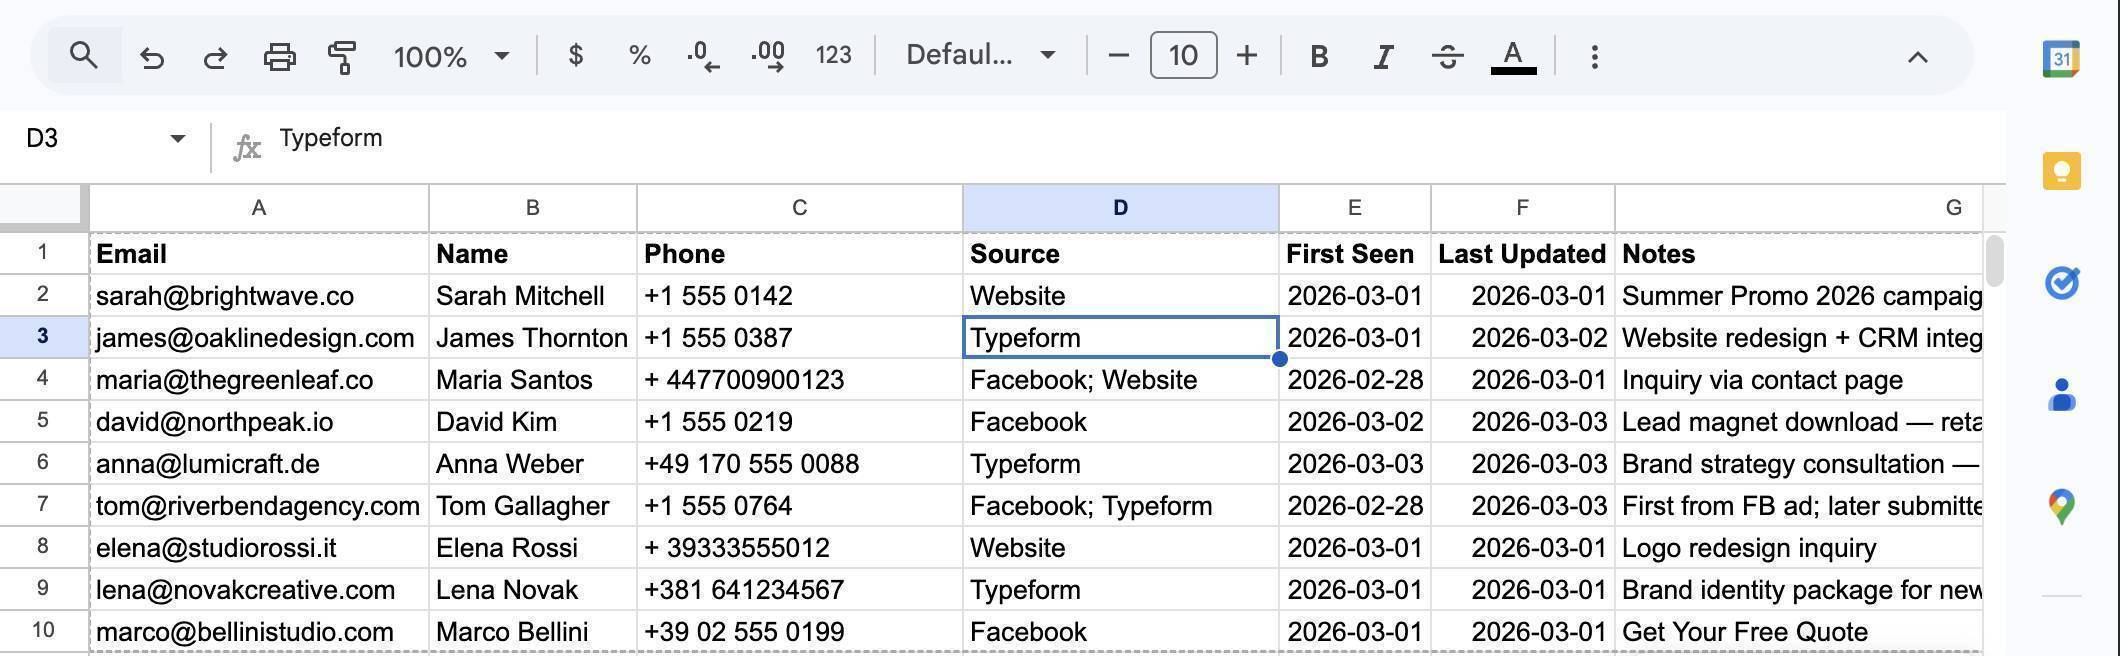Open Google Tasks side panel icon
Viewport: 2120px width, 656px height.
point(2061,283)
